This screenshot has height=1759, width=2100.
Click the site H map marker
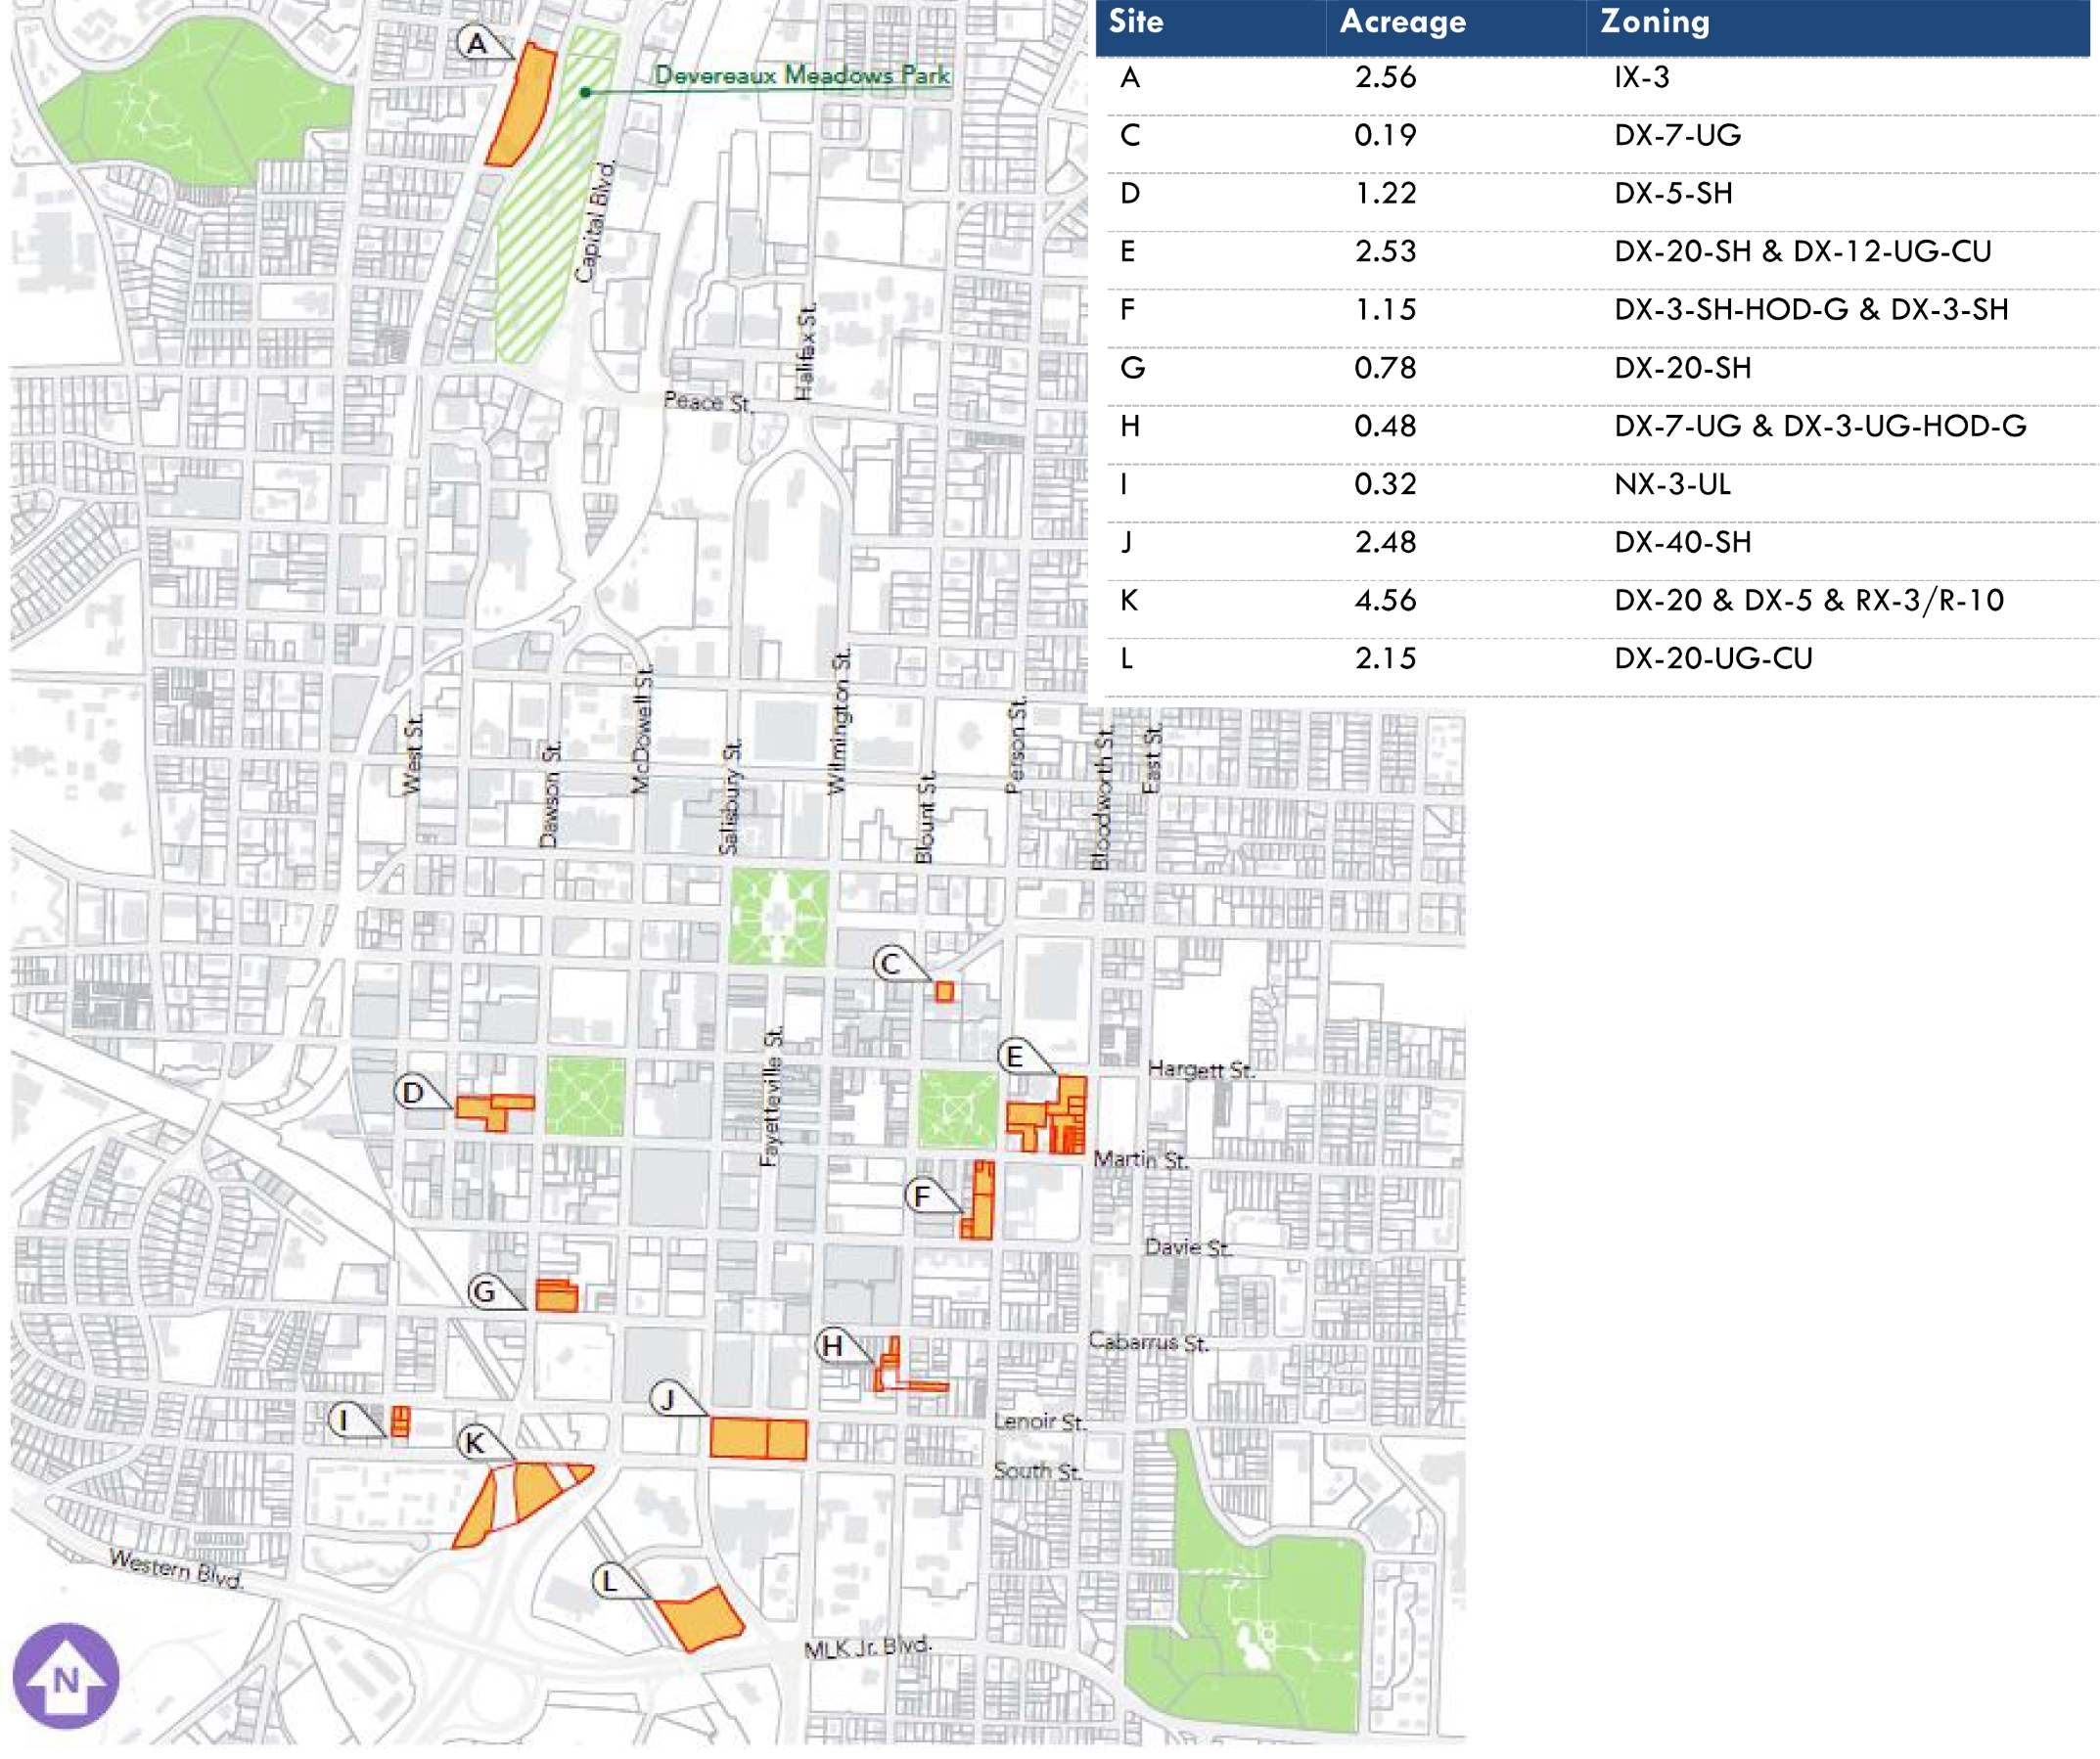tap(833, 1346)
